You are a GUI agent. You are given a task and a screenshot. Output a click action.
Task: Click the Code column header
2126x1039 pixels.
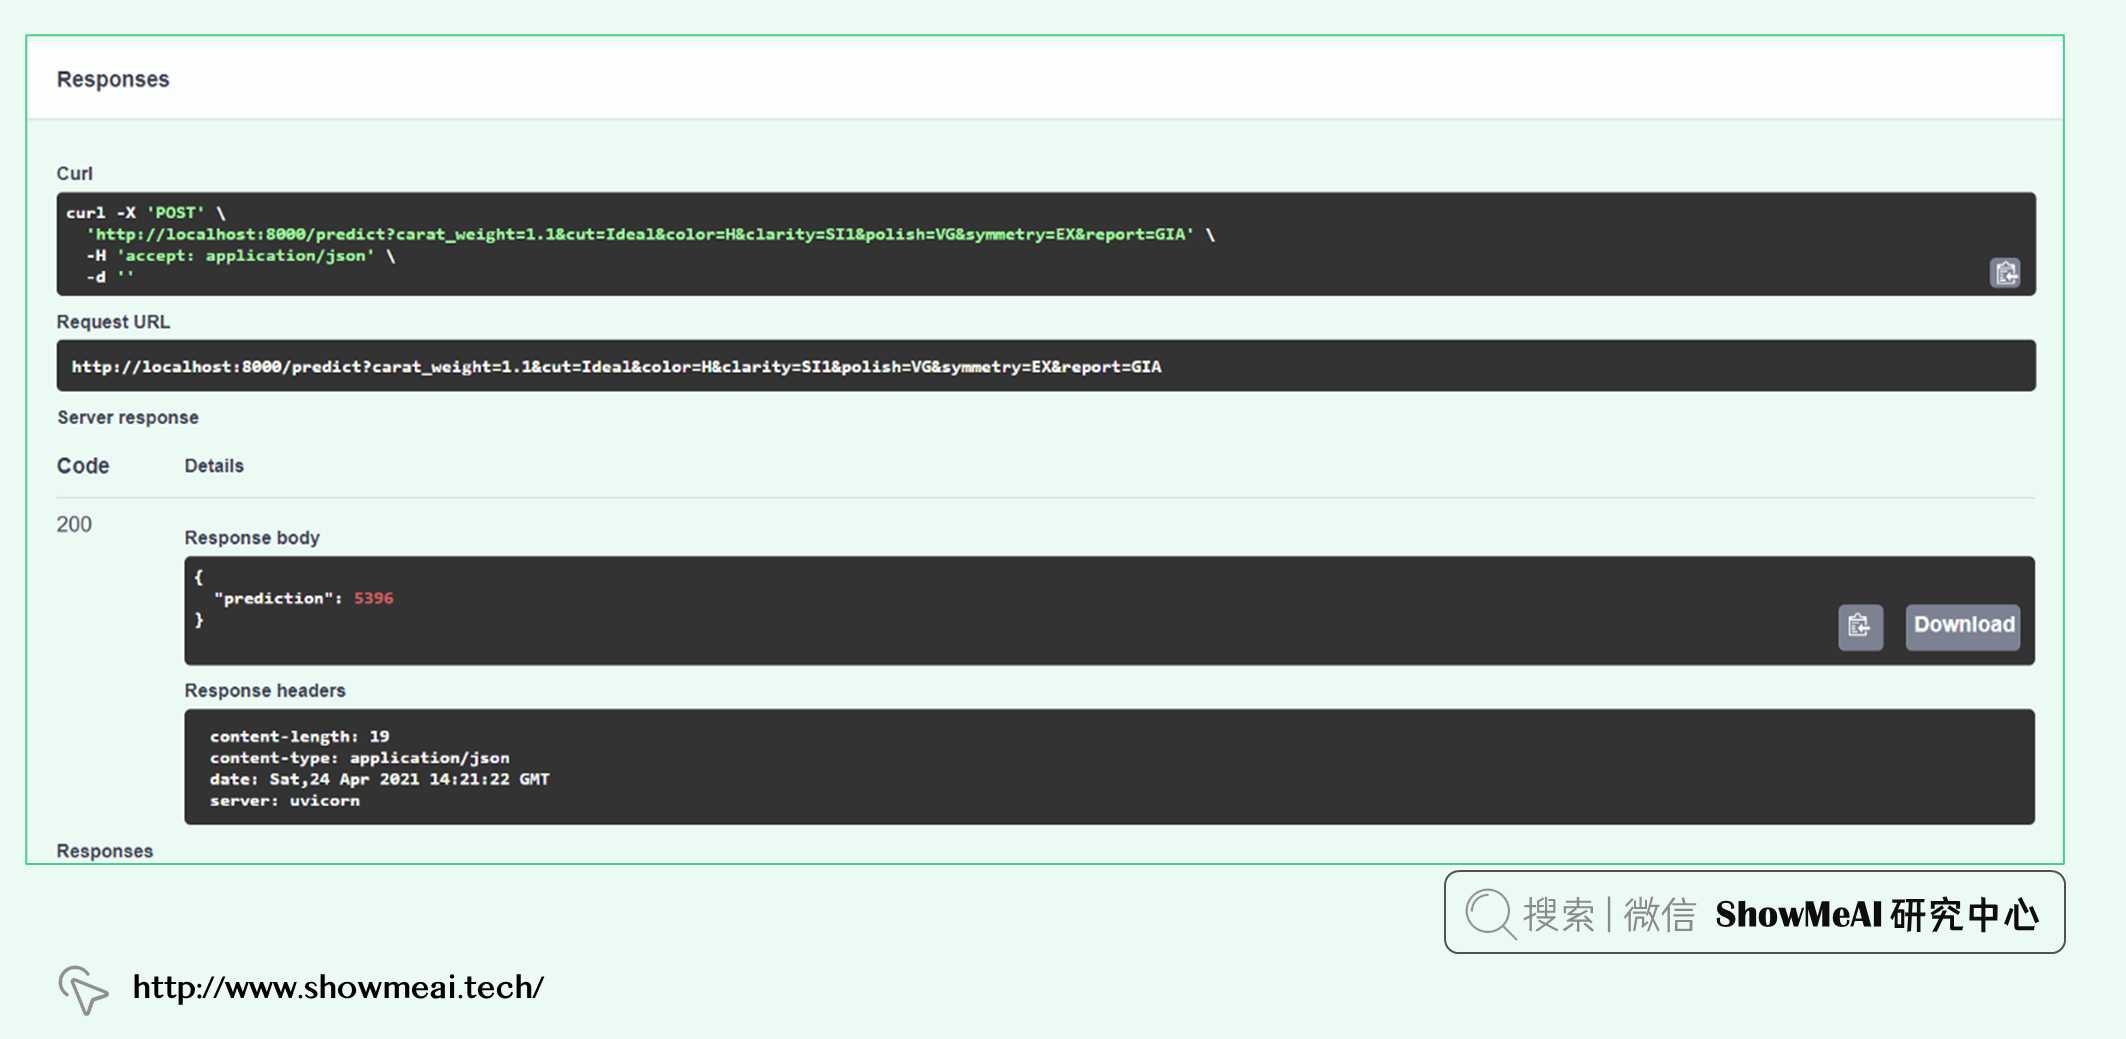pyautogui.click(x=83, y=466)
